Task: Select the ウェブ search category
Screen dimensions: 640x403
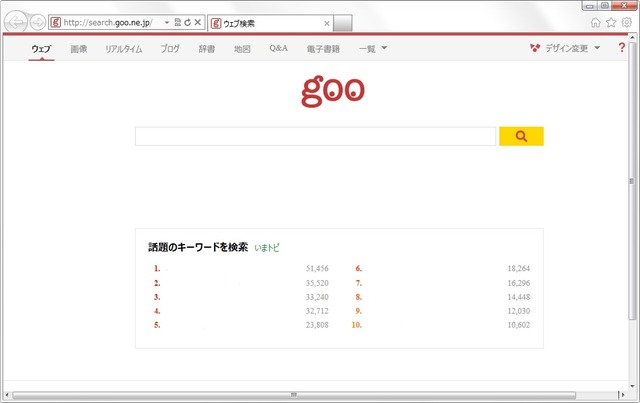Action: coord(41,49)
